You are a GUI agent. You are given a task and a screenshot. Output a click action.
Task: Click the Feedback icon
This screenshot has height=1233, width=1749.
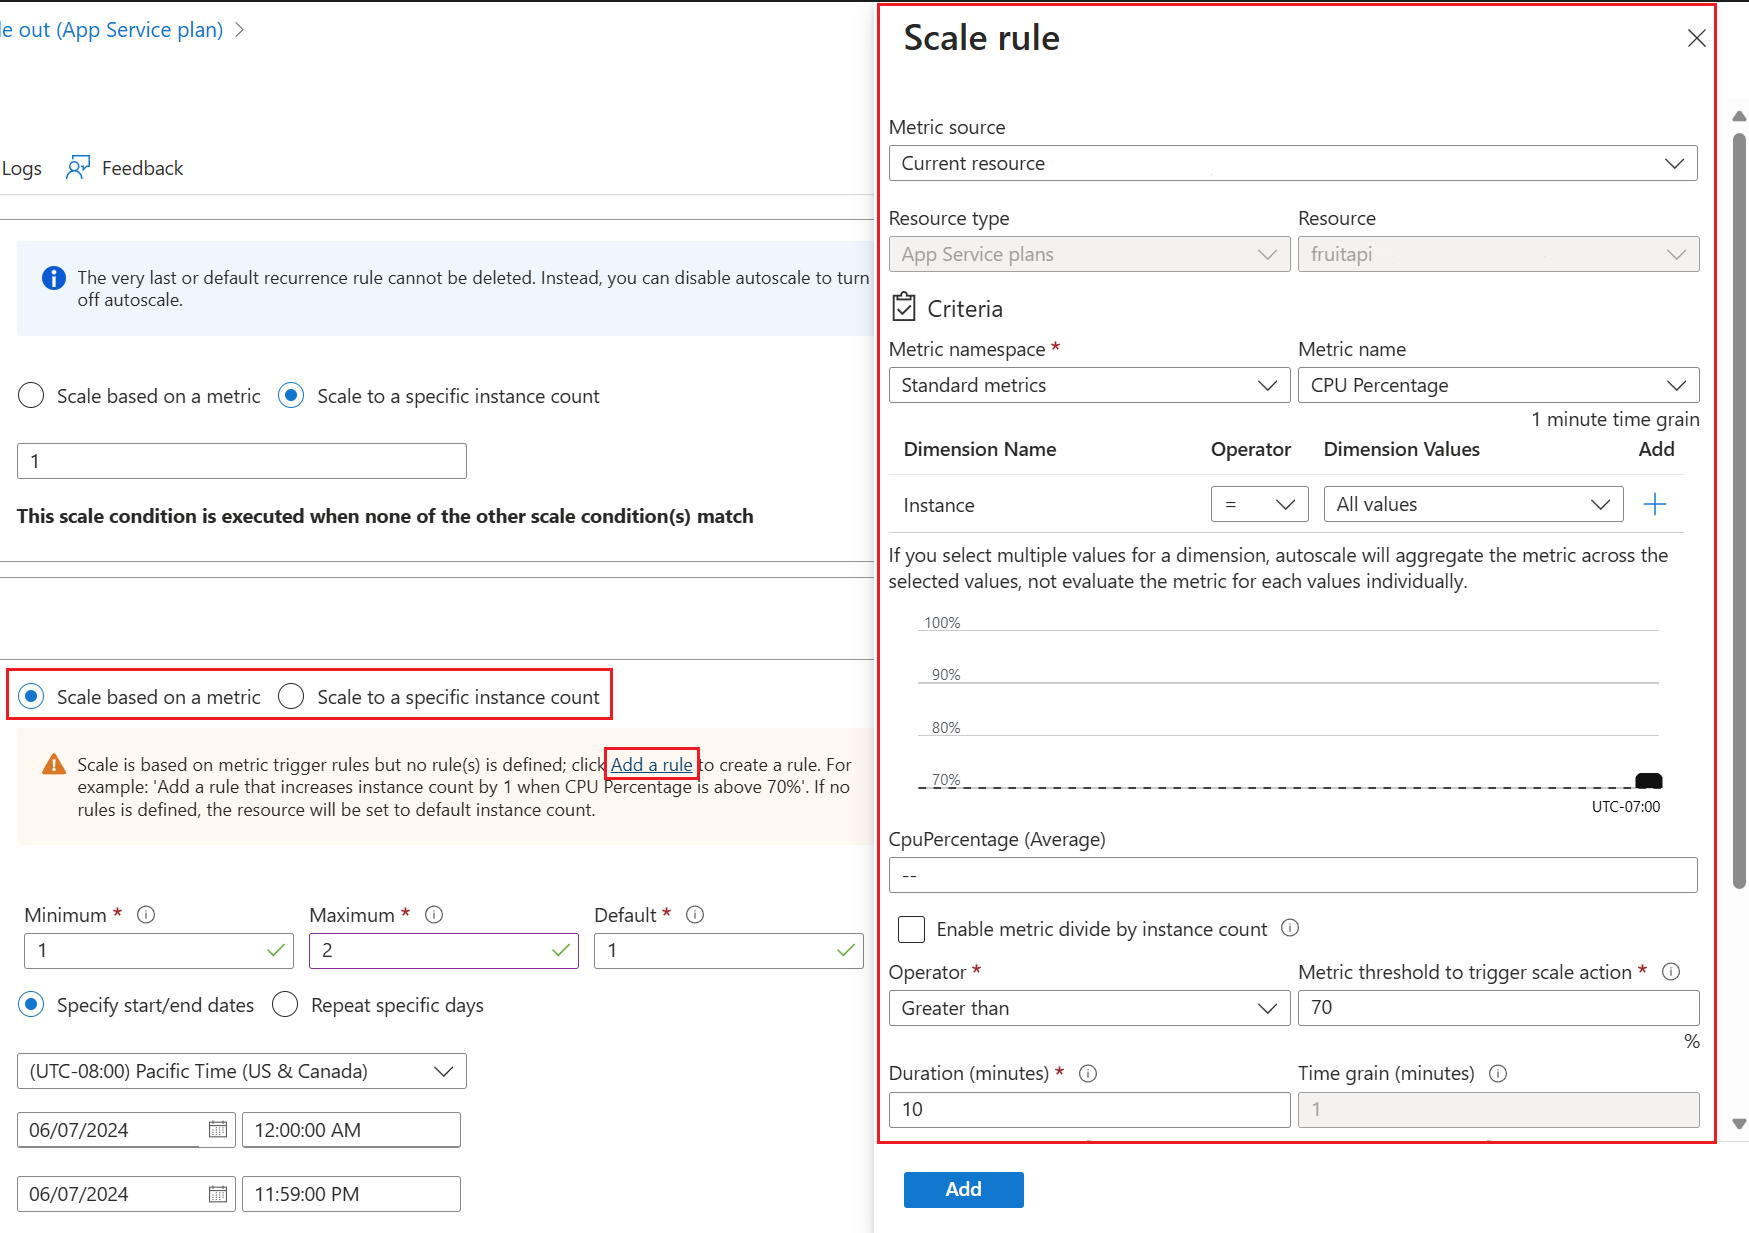click(78, 167)
